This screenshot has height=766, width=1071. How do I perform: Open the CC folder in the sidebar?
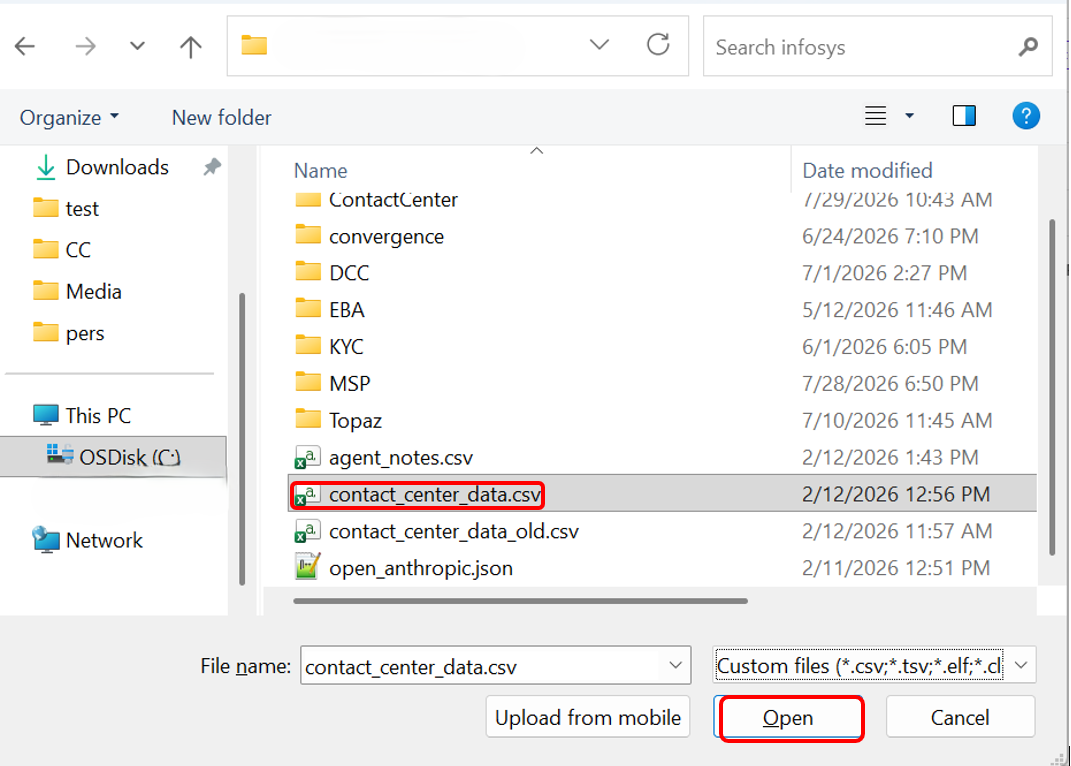coord(78,250)
